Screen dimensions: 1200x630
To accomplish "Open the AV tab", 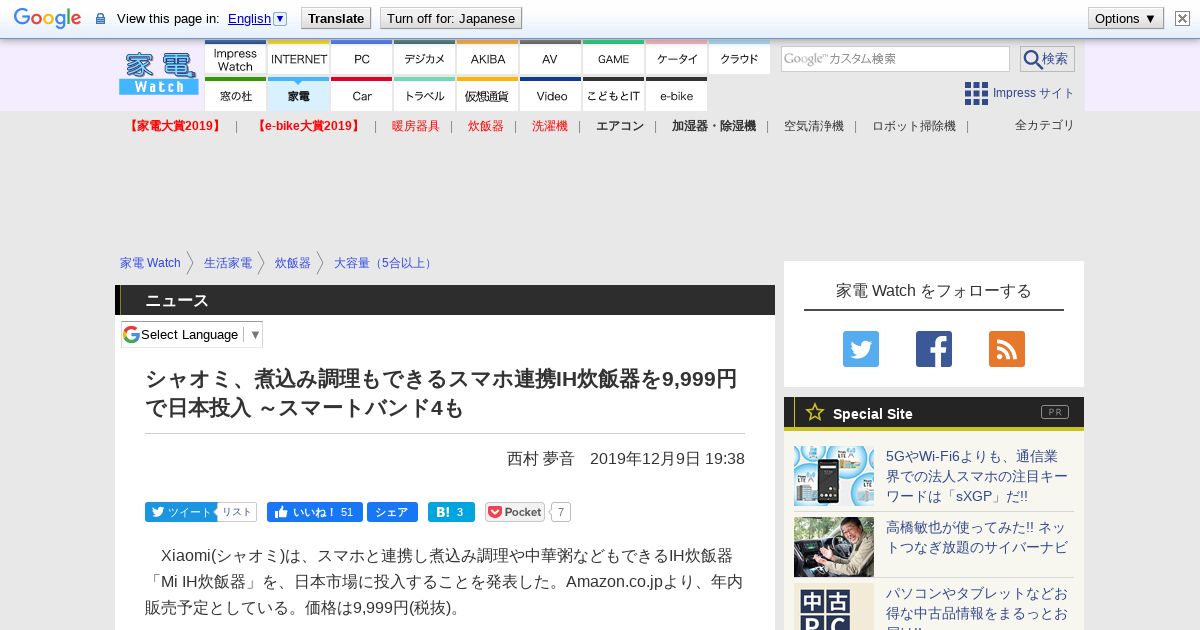I will (x=550, y=59).
